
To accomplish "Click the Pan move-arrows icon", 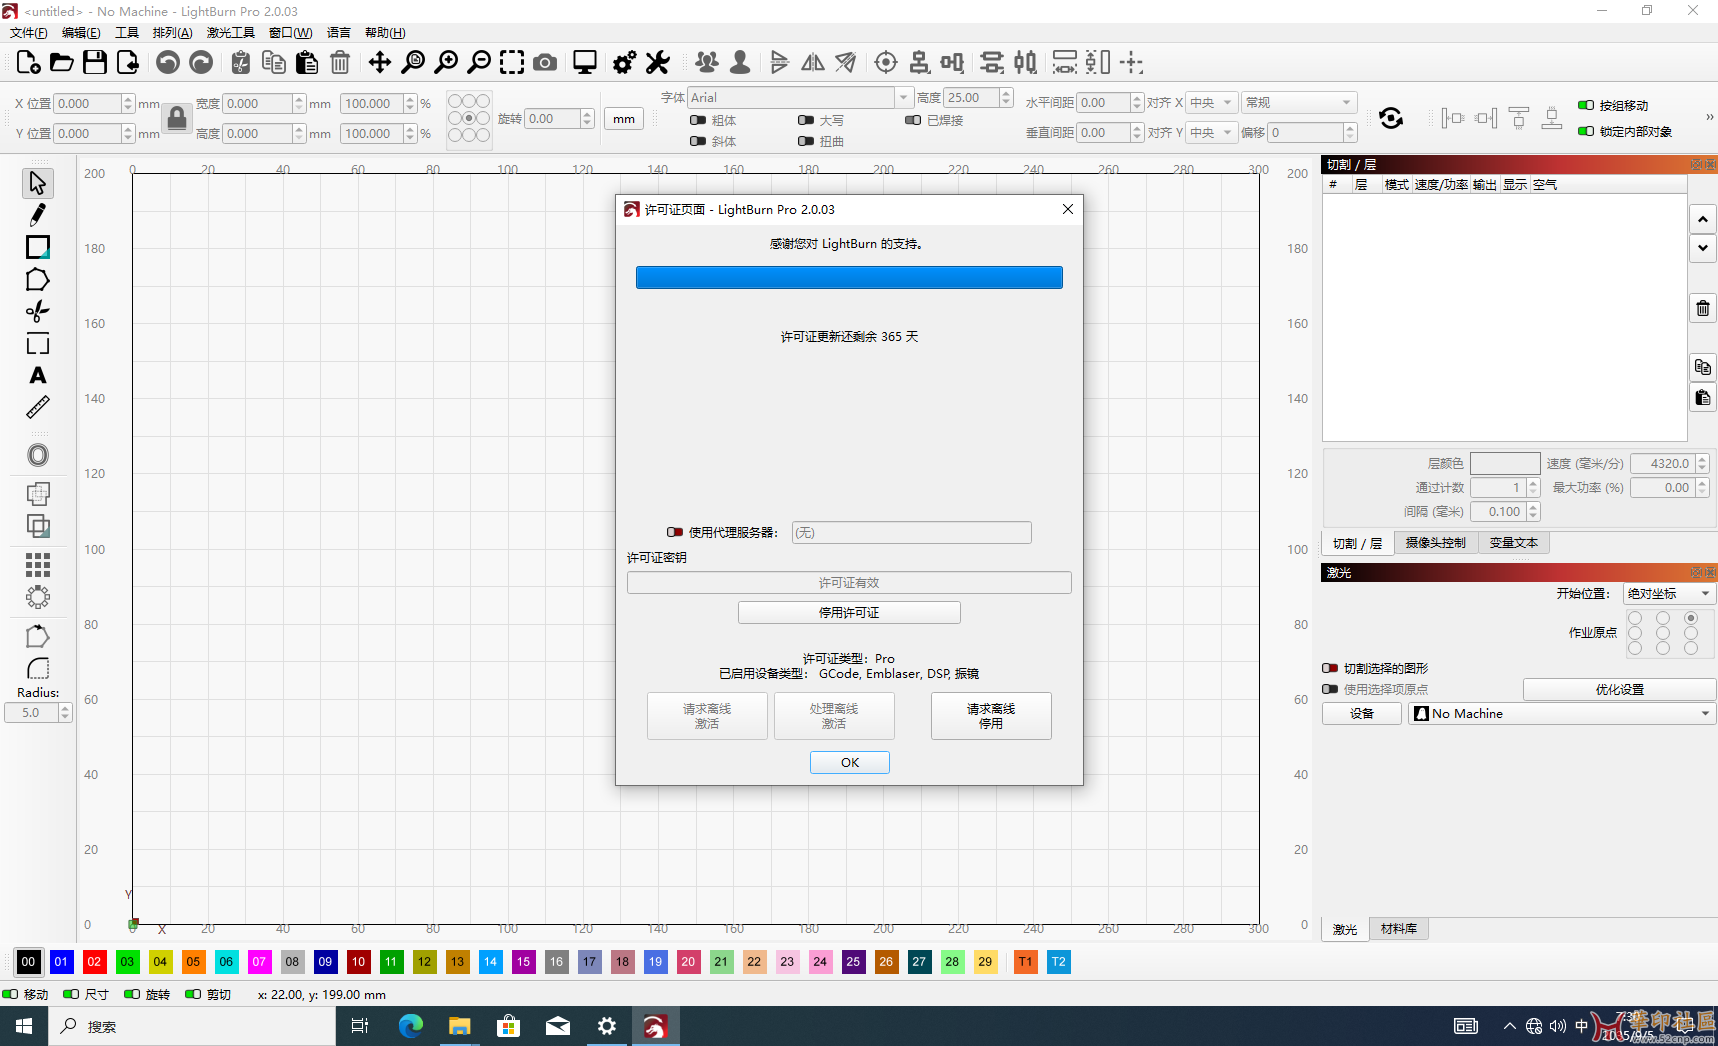I will (x=380, y=63).
